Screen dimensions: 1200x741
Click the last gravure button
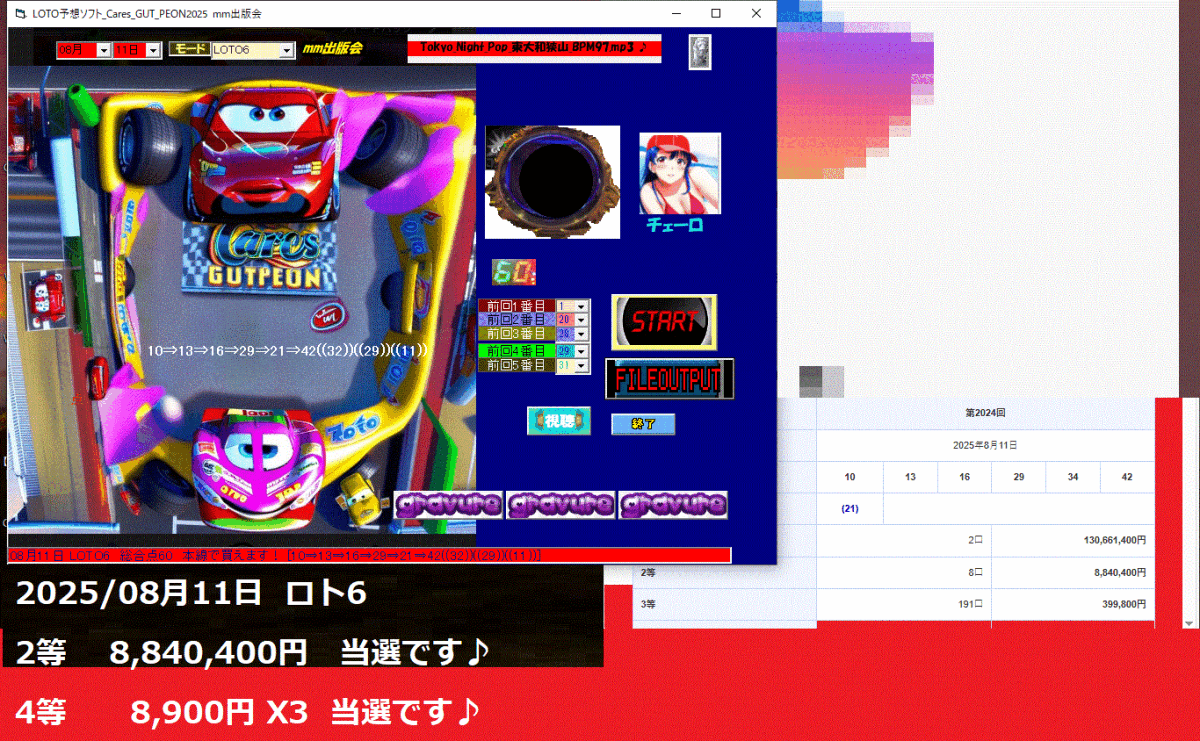pos(672,505)
